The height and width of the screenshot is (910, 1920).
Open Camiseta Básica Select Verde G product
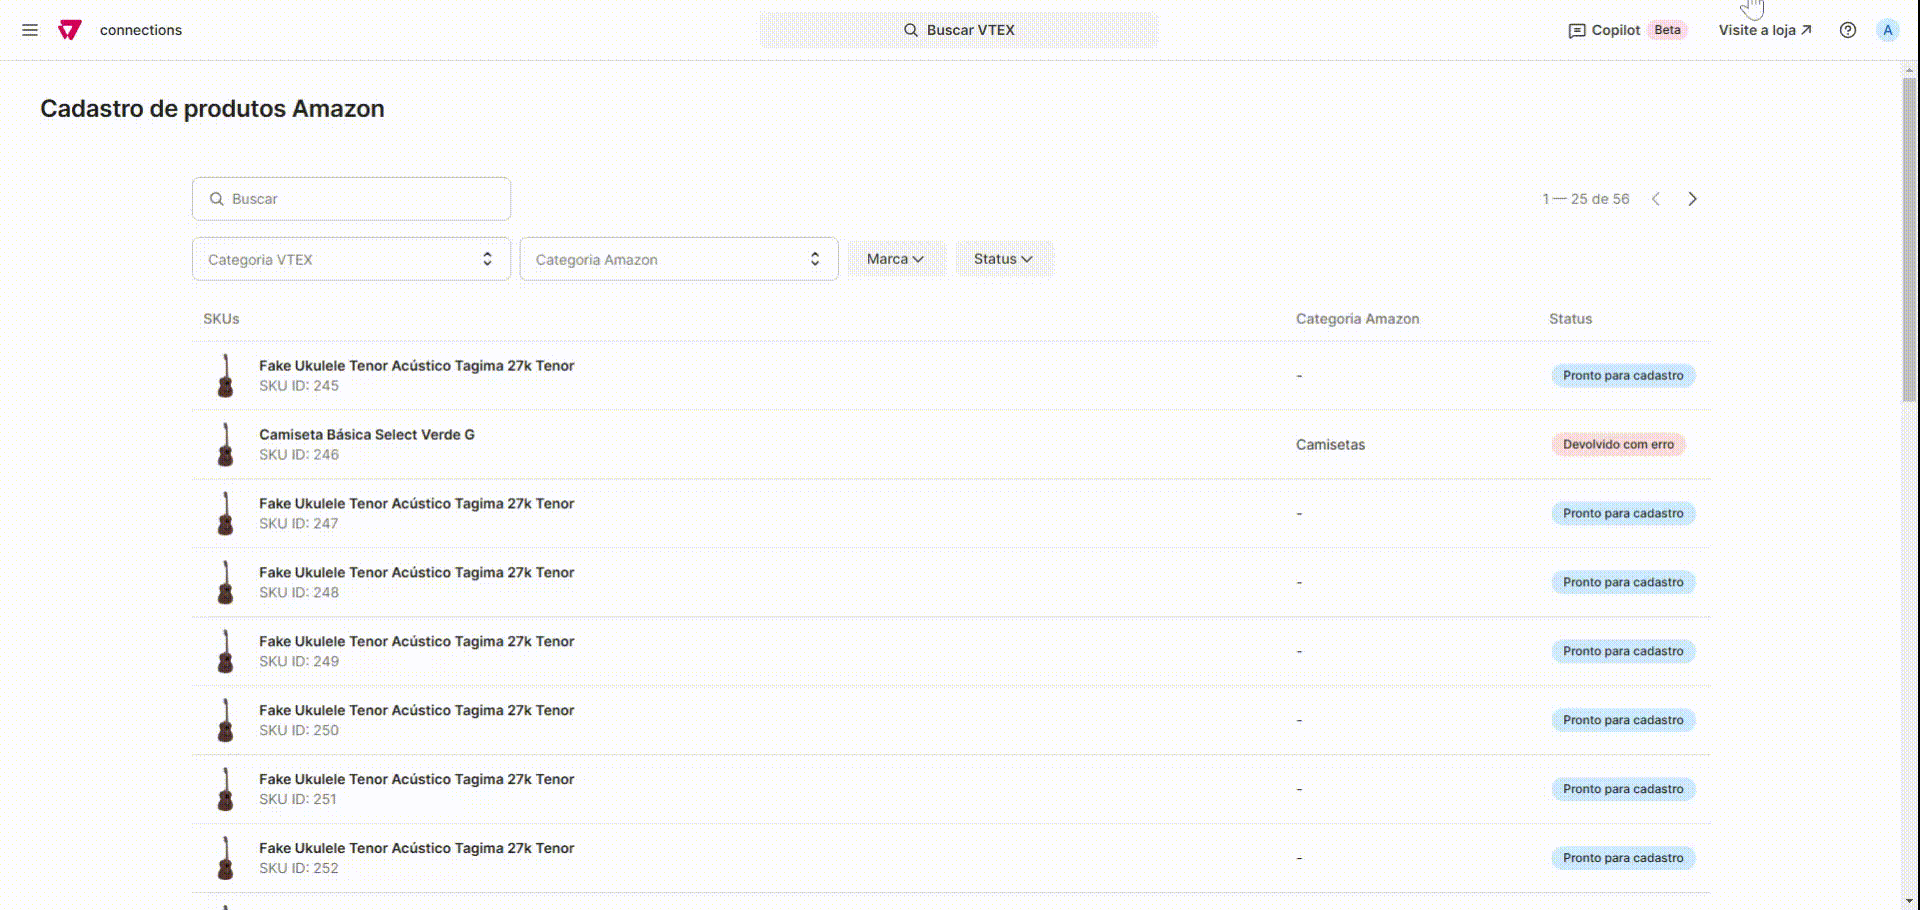pyautogui.click(x=366, y=435)
